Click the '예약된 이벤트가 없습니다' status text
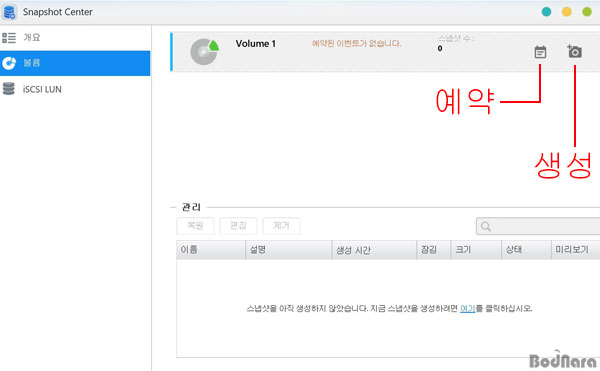This screenshot has height=371, width=600. tap(357, 44)
